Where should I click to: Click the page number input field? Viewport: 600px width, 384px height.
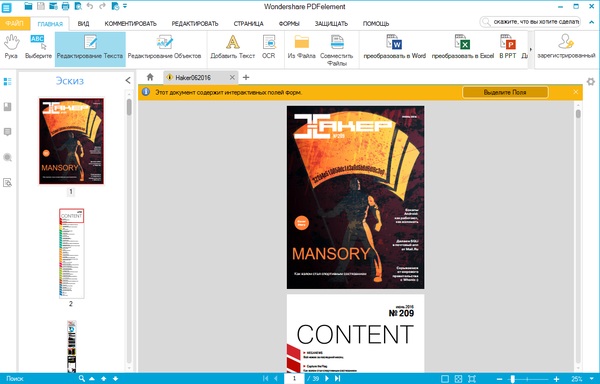tap(294, 378)
